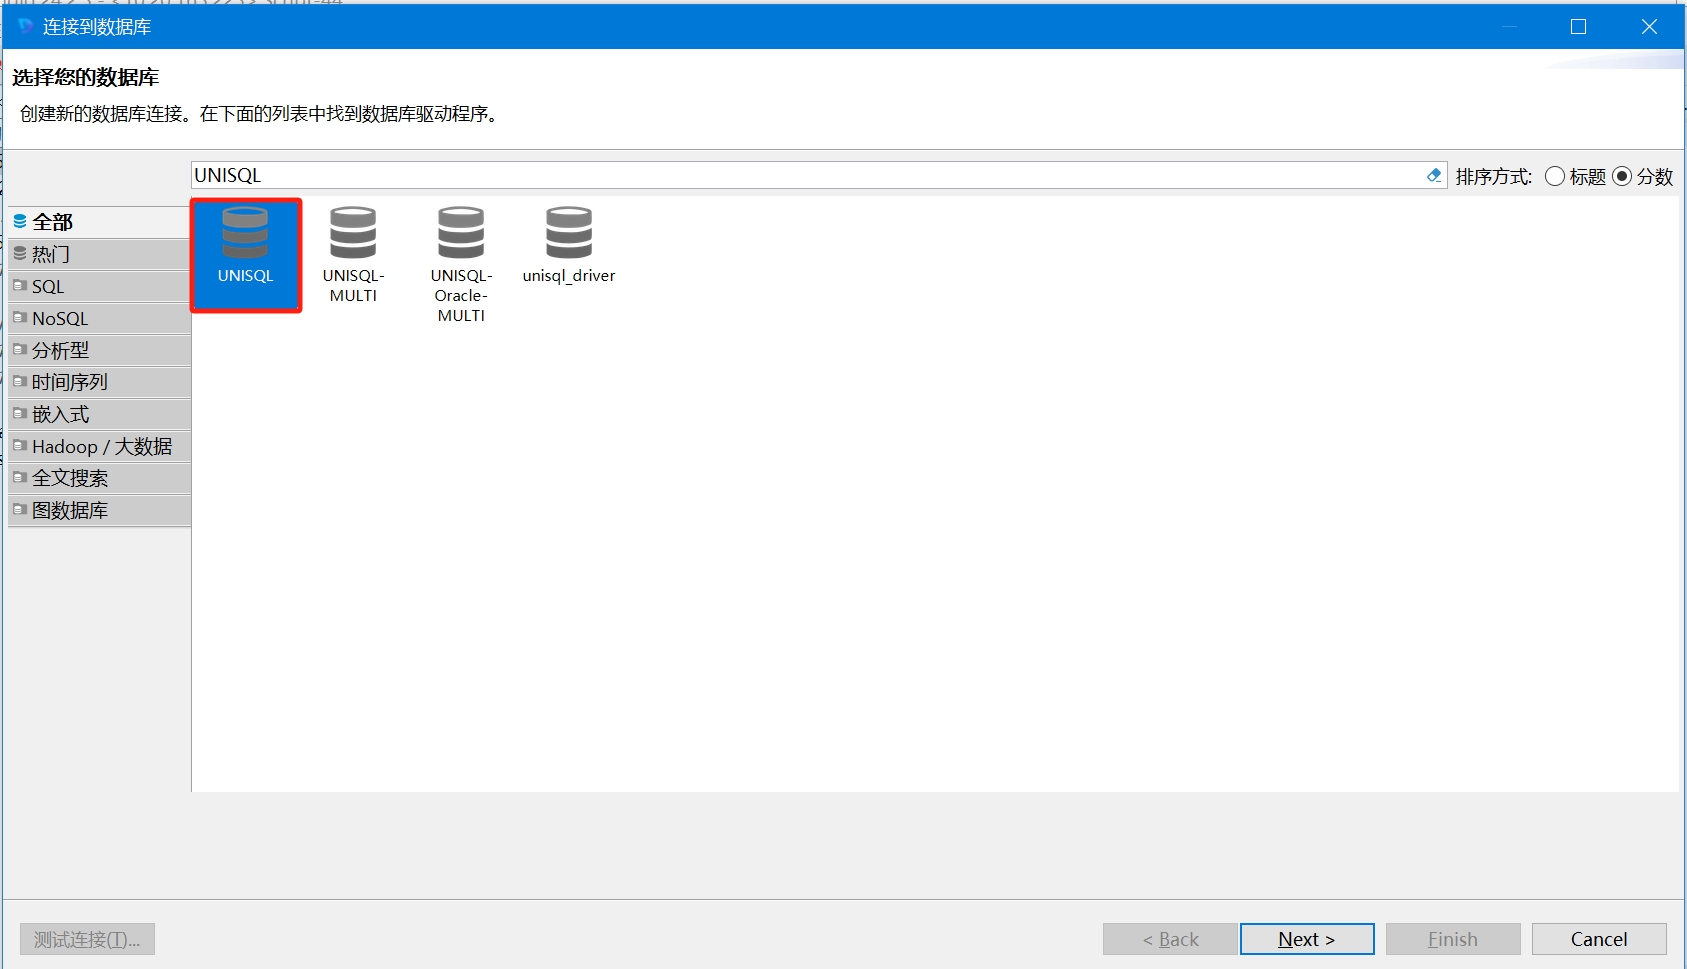Select the 图数据库 category
This screenshot has height=969, width=1687.
pyautogui.click(x=99, y=510)
